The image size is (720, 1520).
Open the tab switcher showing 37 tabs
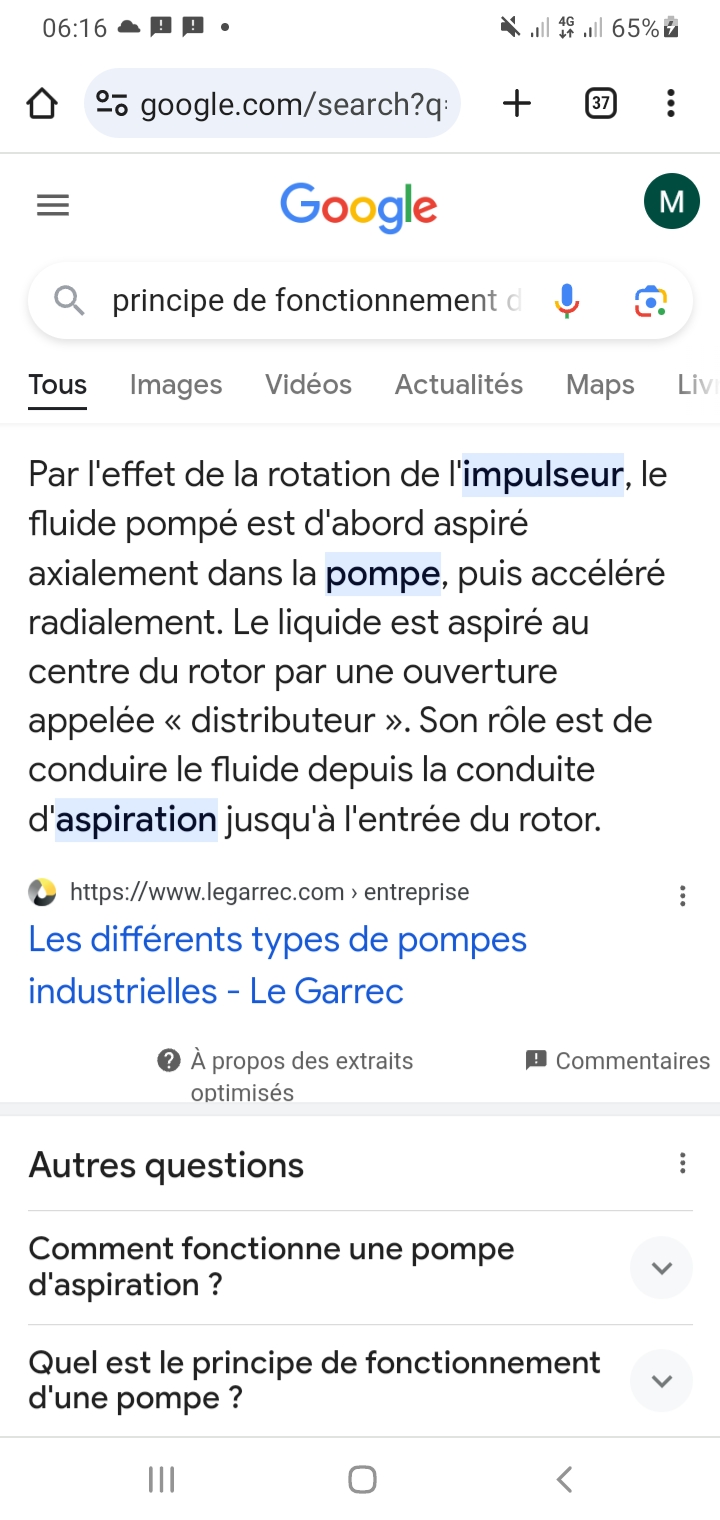click(x=600, y=103)
